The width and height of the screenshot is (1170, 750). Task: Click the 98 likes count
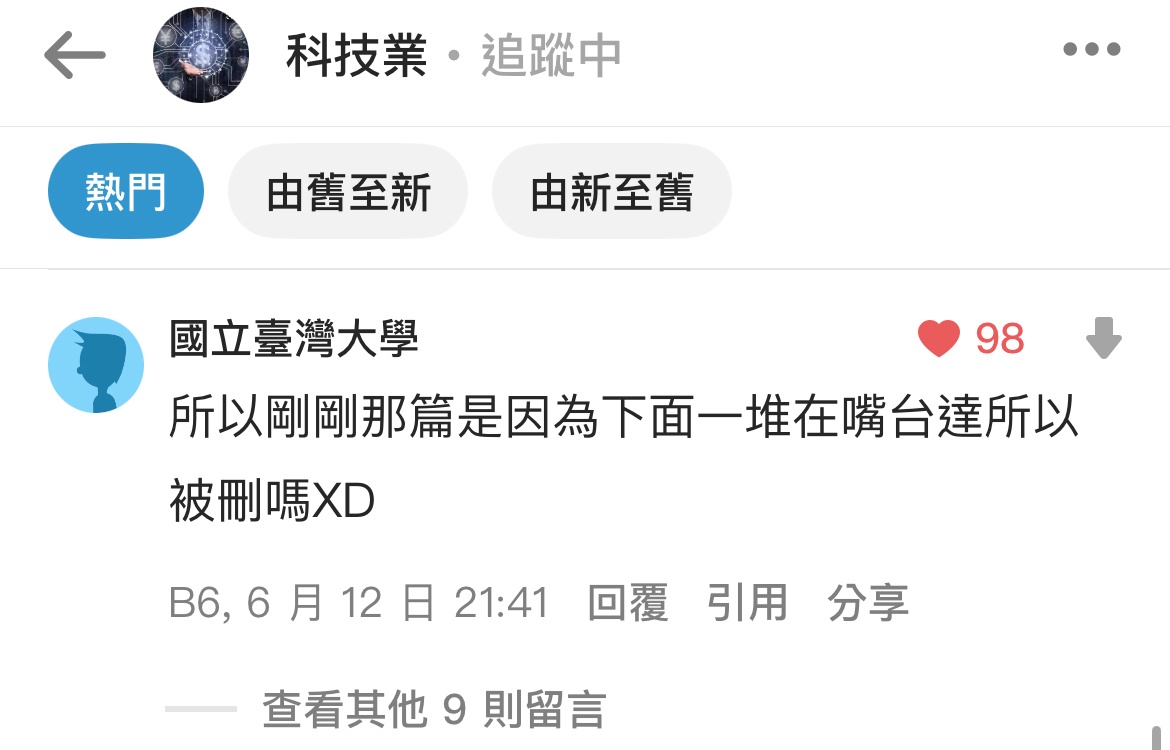tap(1000, 339)
